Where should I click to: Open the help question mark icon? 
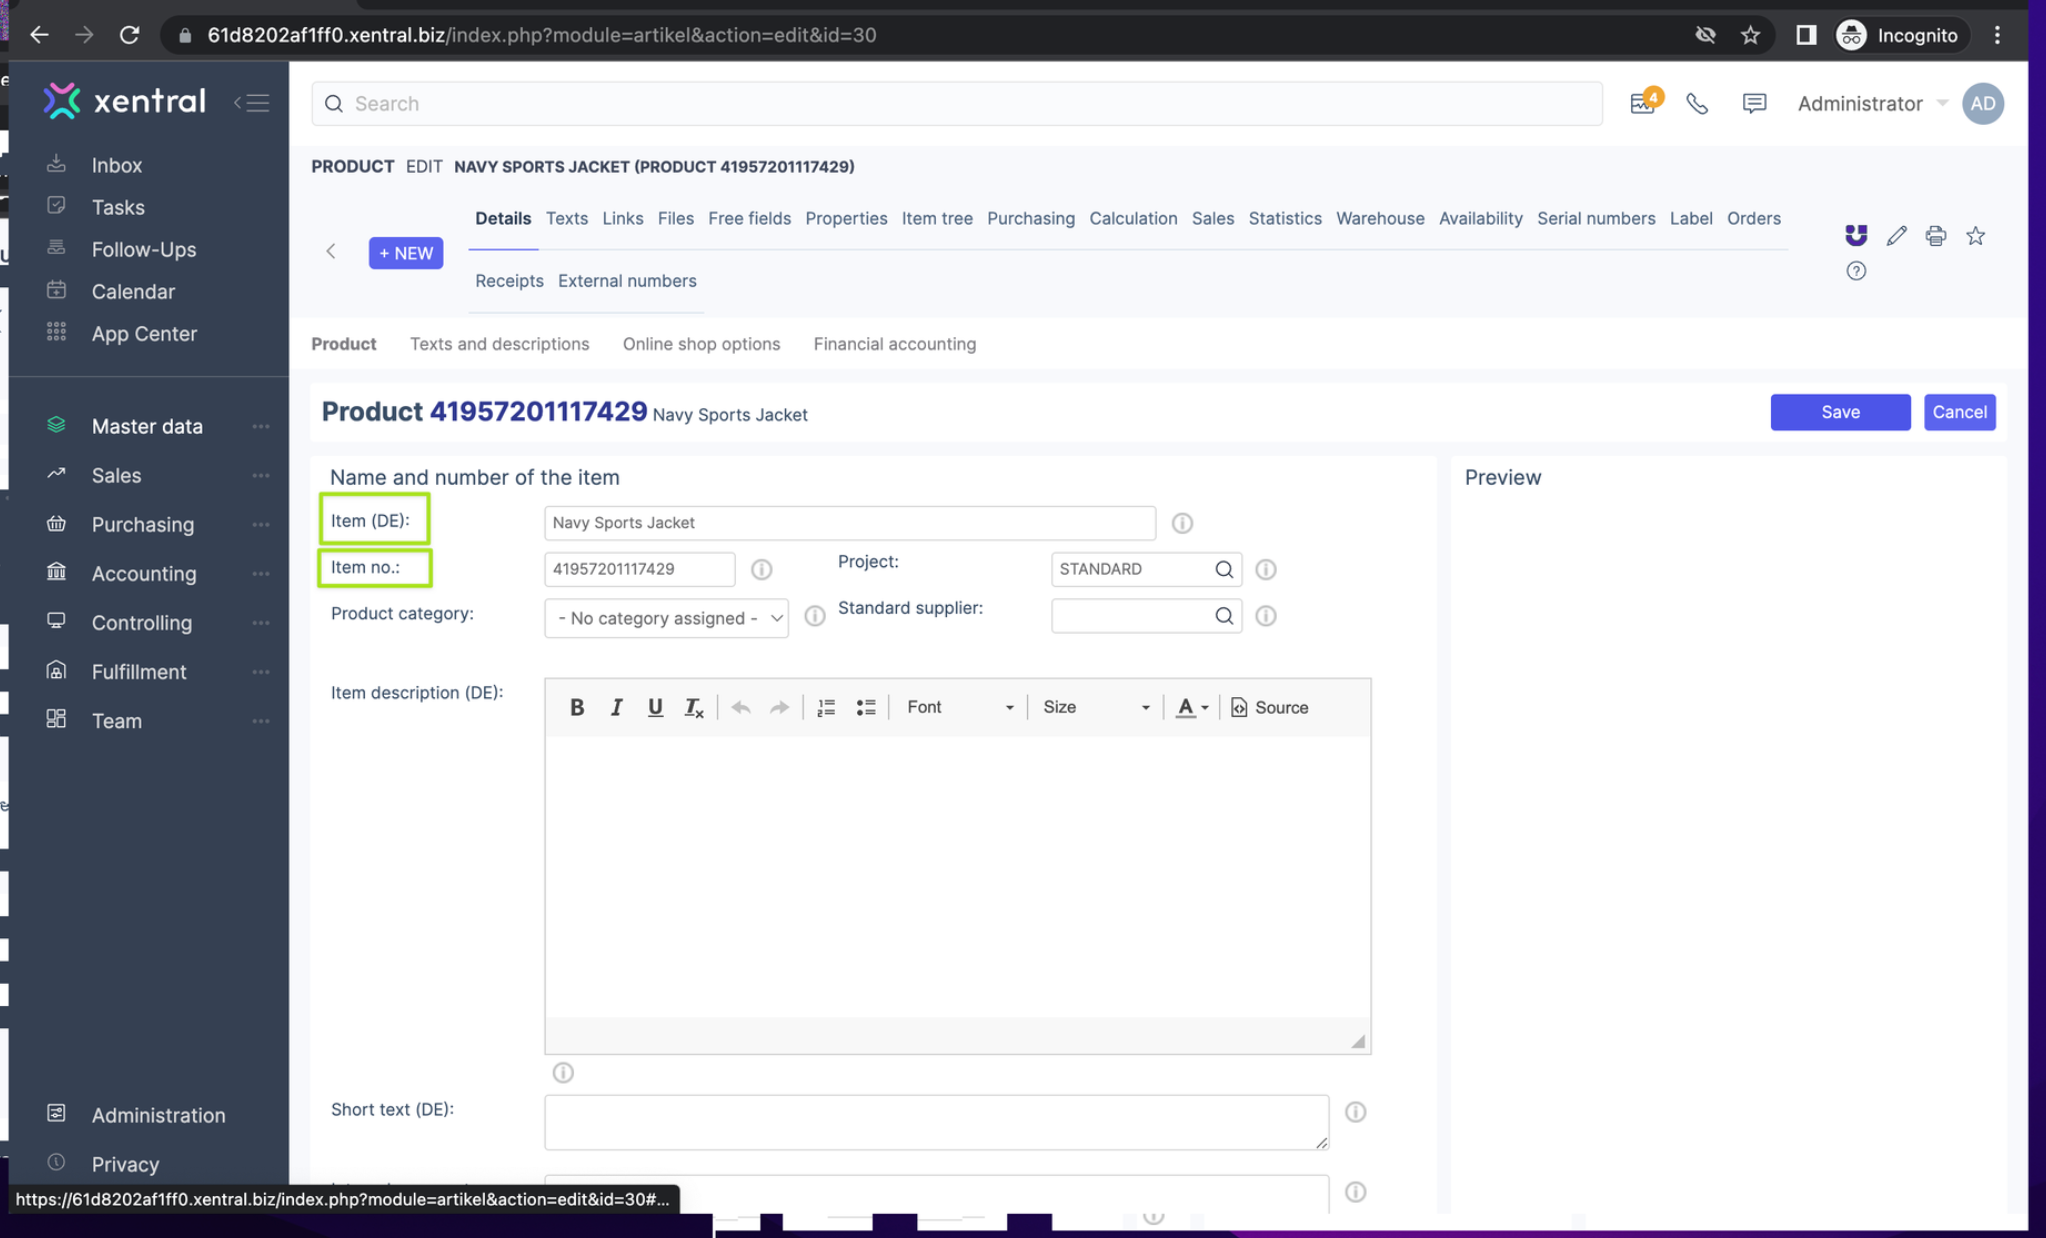click(1856, 270)
